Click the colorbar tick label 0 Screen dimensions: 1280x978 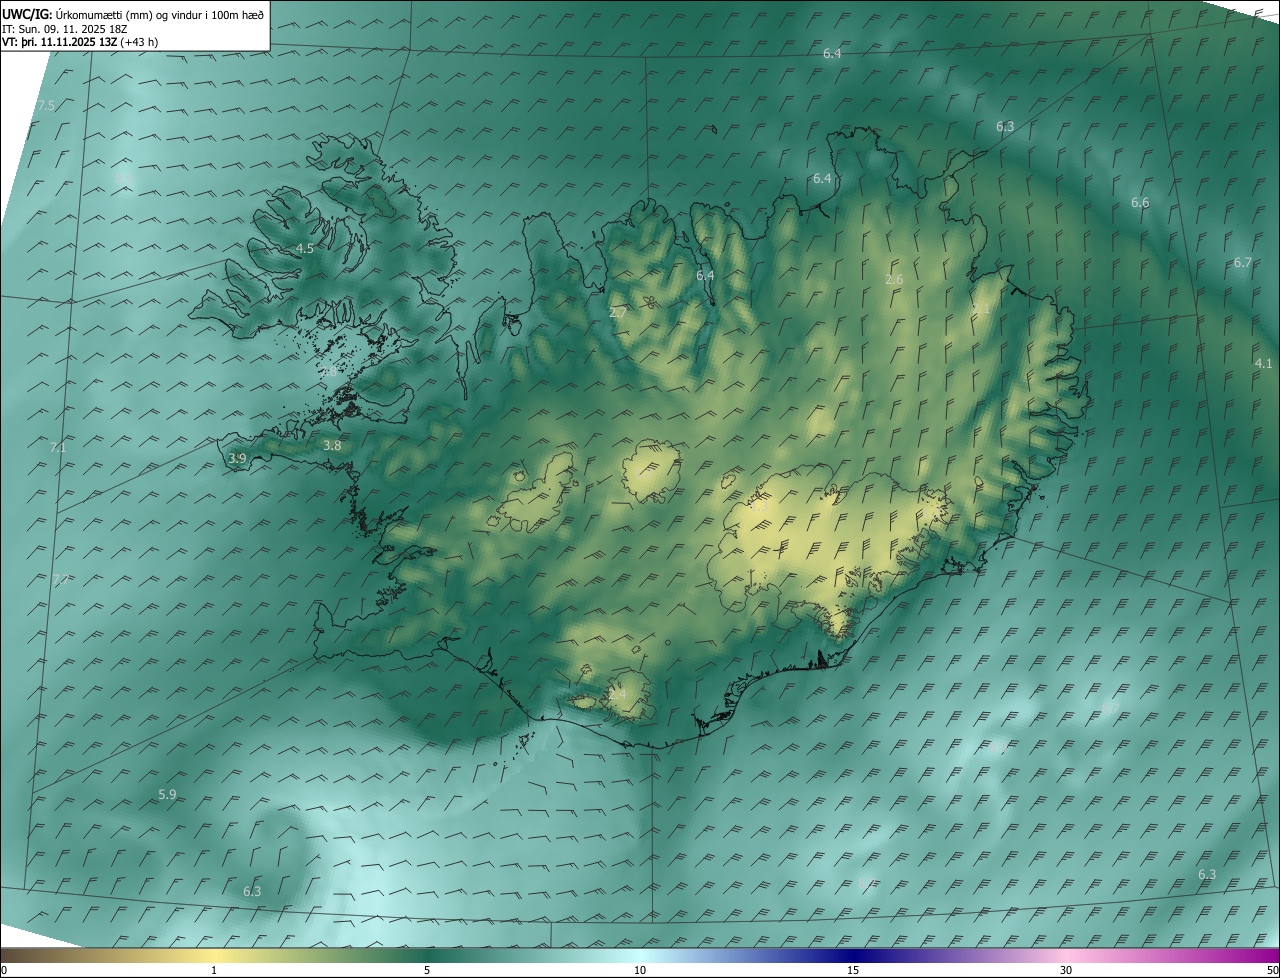(x=4, y=970)
